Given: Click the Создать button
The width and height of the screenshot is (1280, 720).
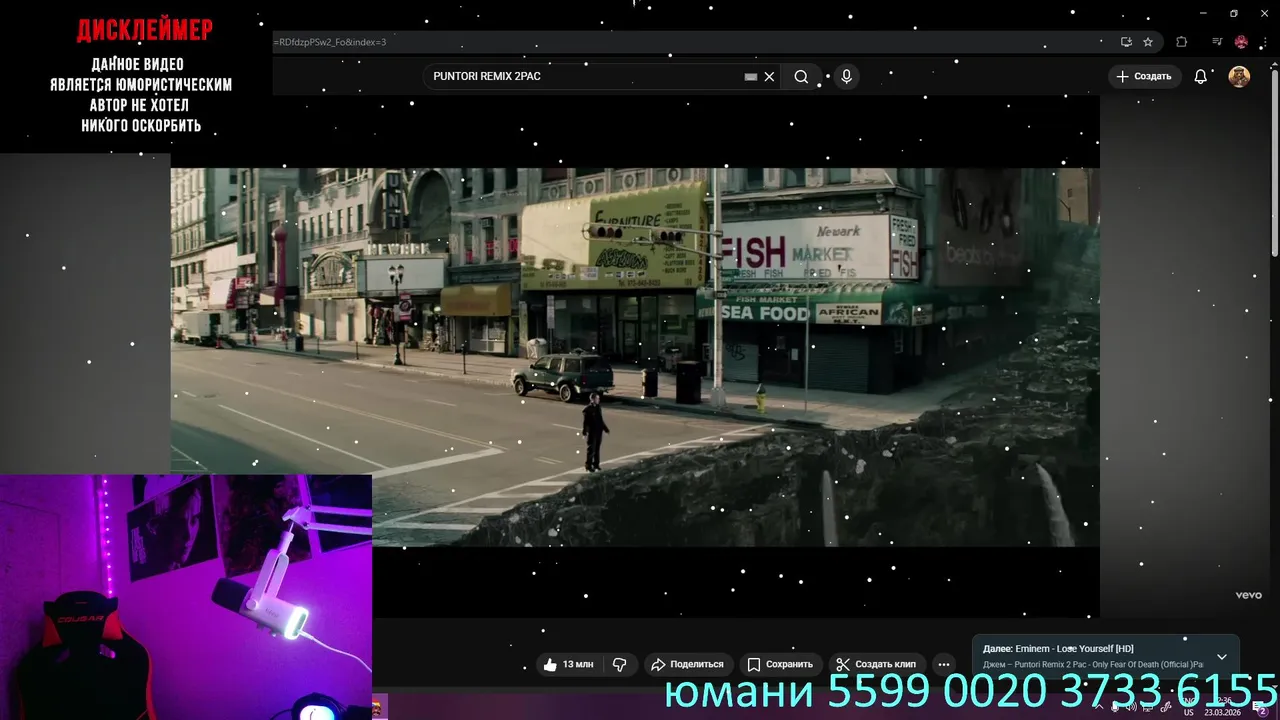Looking at the screenshot, I should coord(1144,76).
